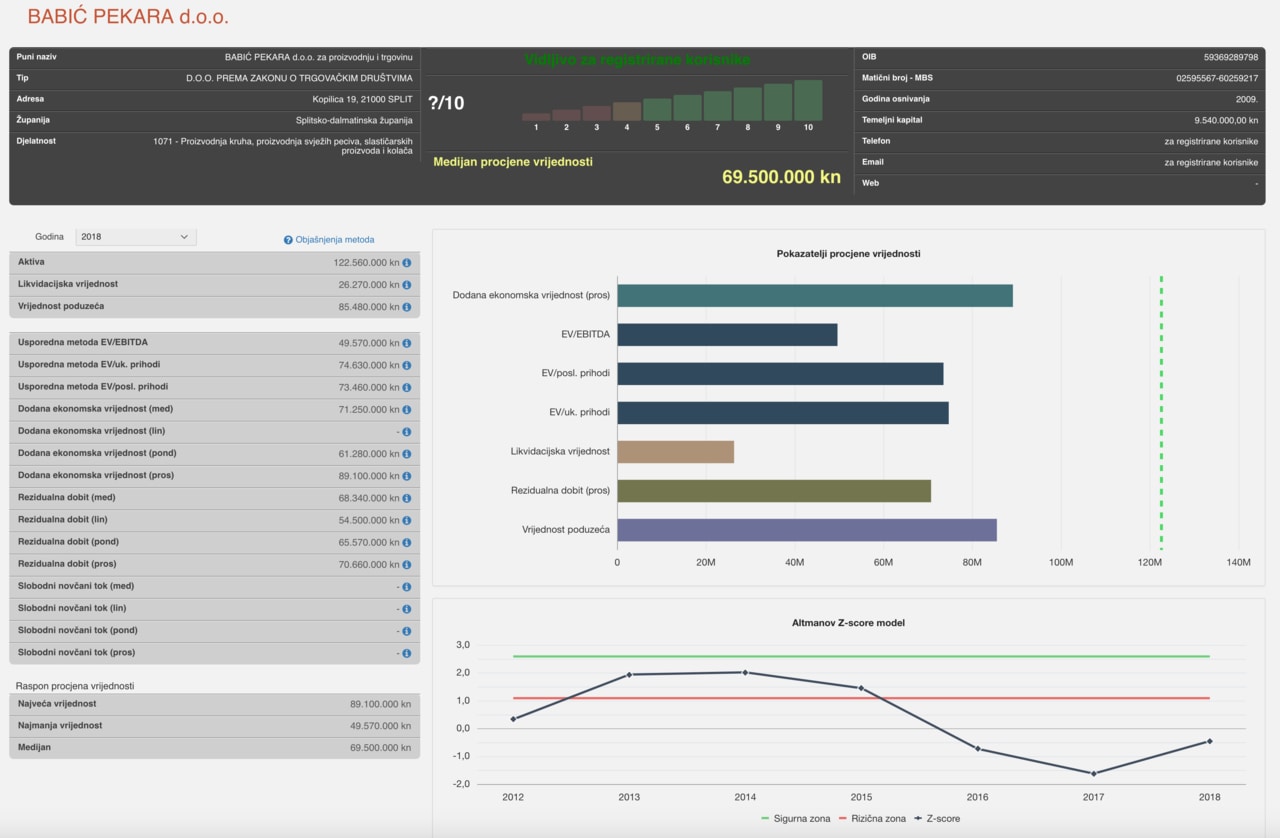This screenshot has height=838, width=1280.
Task: Click the rating bar labeled 10
Action: (x=808, y=101)
